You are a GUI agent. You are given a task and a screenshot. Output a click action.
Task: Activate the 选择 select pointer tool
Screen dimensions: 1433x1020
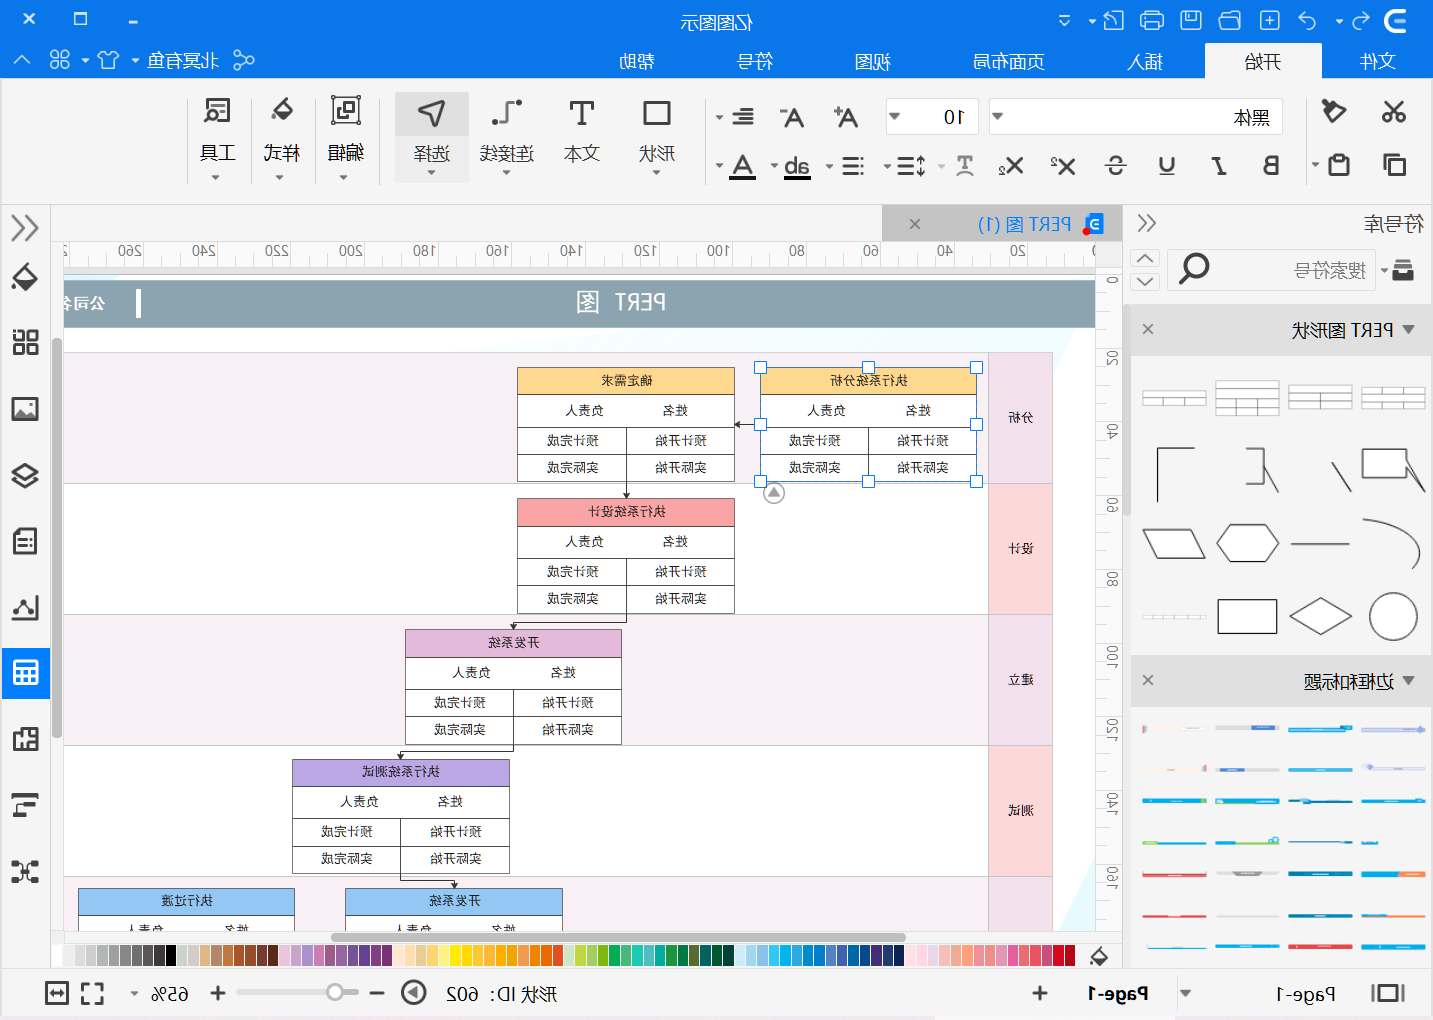click(x=432, y=137)
